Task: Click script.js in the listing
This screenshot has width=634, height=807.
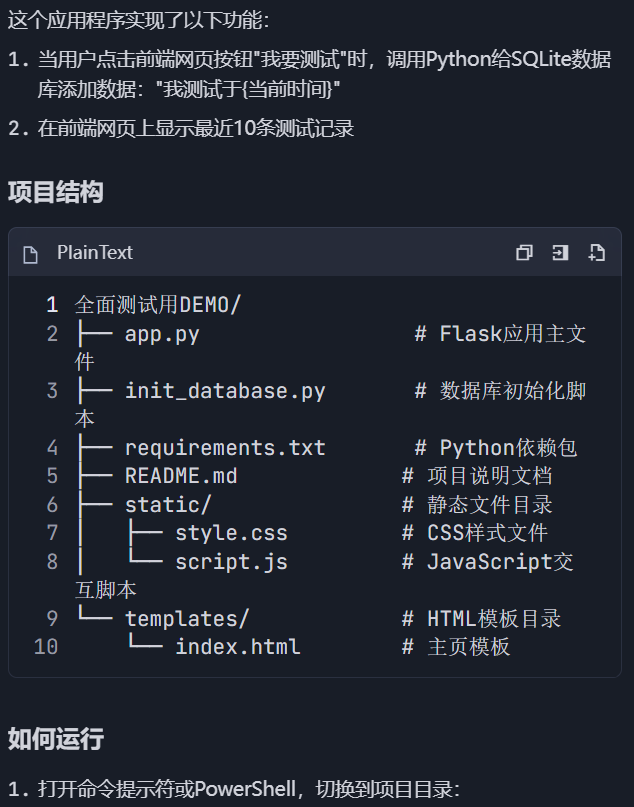Action: tap(231, 562)
